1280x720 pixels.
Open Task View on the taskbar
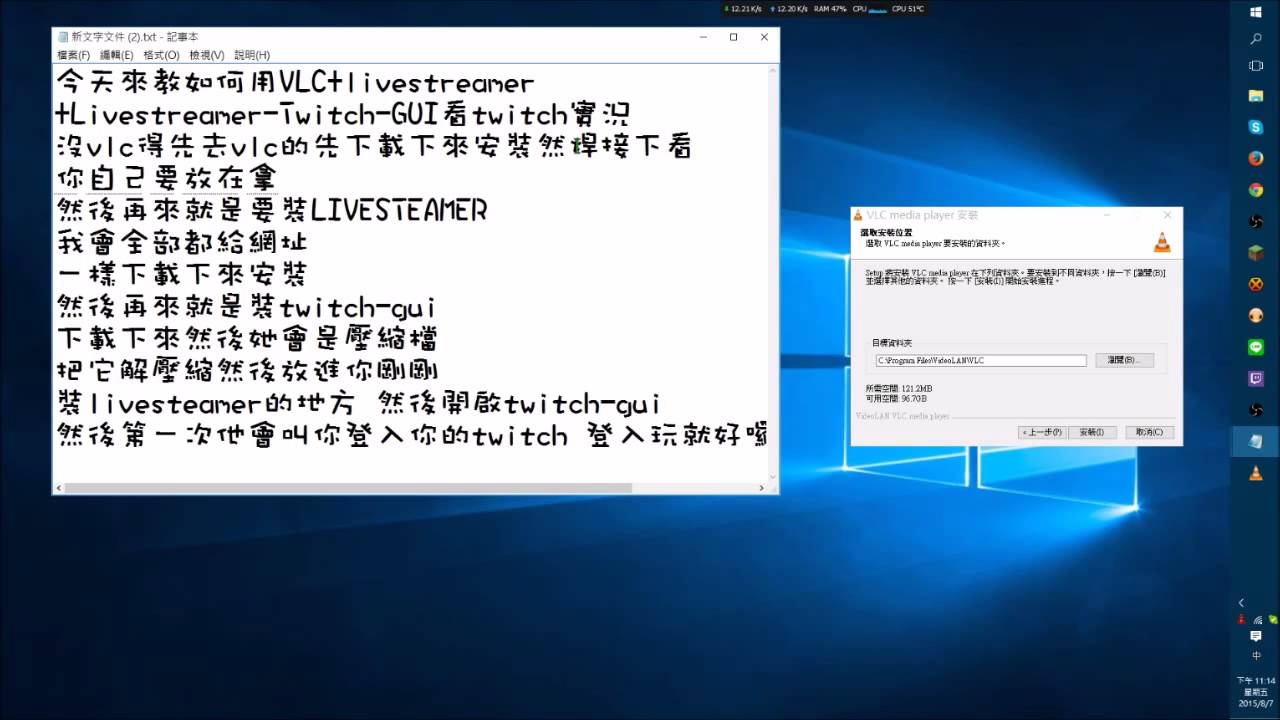[x=1256, y=66]
